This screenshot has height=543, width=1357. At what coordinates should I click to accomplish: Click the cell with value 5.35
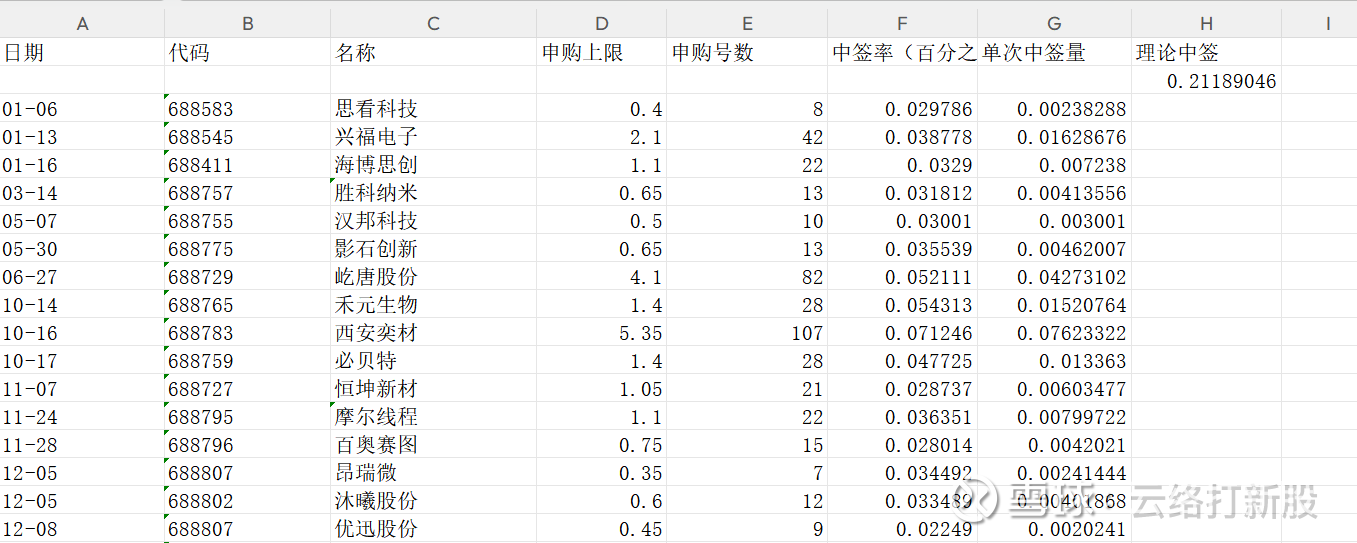point(641,333)
